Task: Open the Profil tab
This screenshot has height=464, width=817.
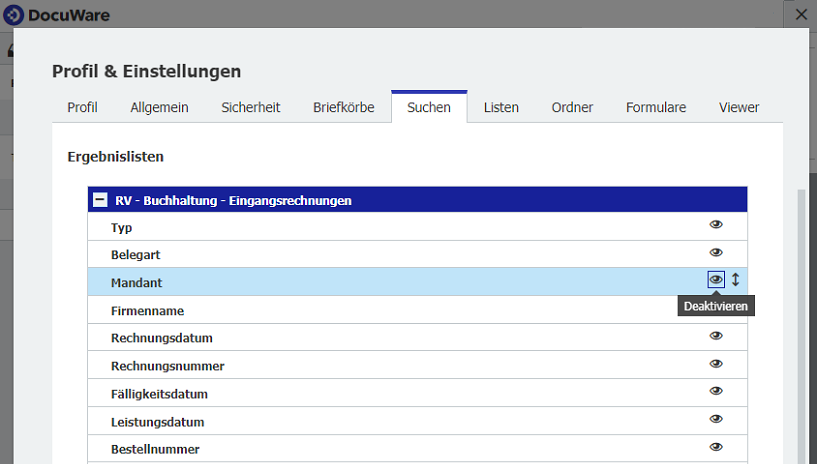Action: tap(82, 107)
